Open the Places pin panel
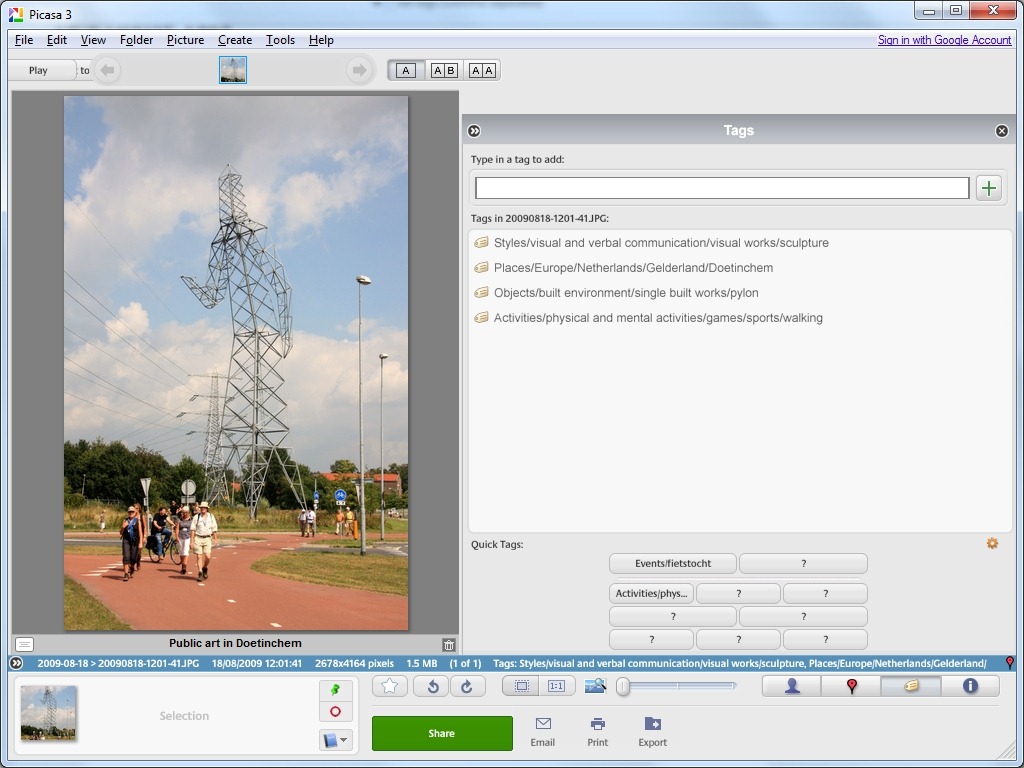This screenshot has width=1024, height=768. tap(851, 686)
